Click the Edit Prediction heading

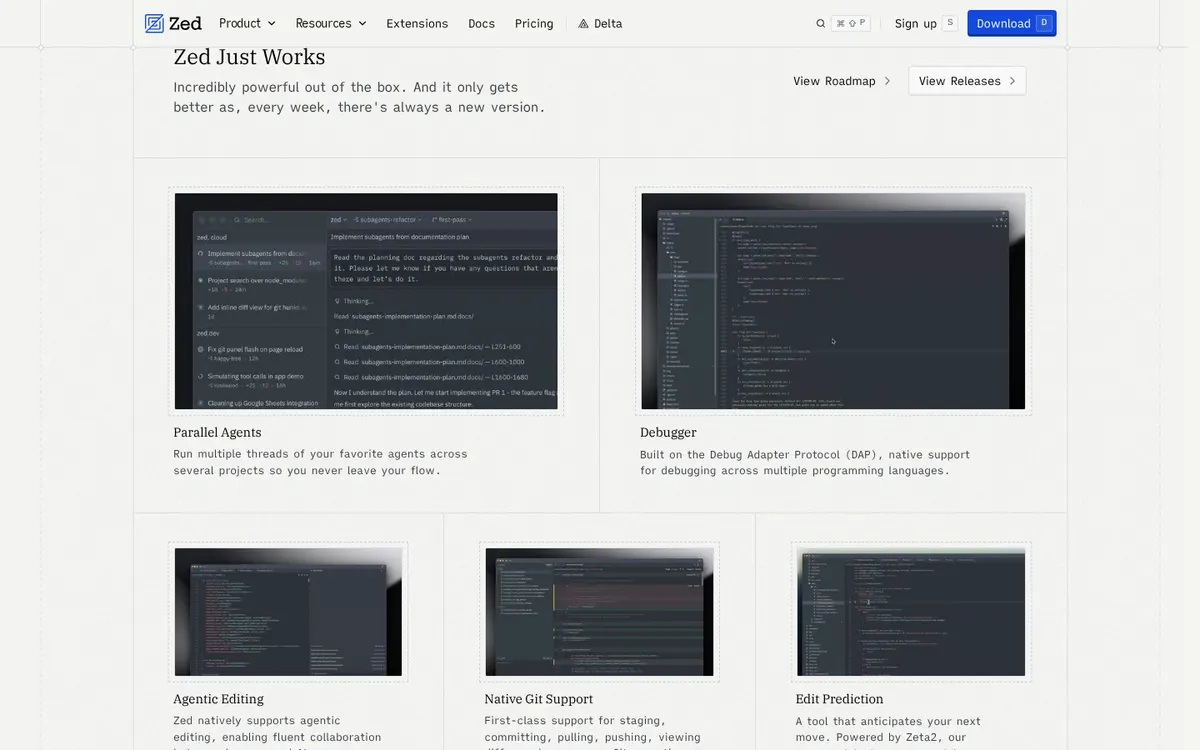pos(840,699)
